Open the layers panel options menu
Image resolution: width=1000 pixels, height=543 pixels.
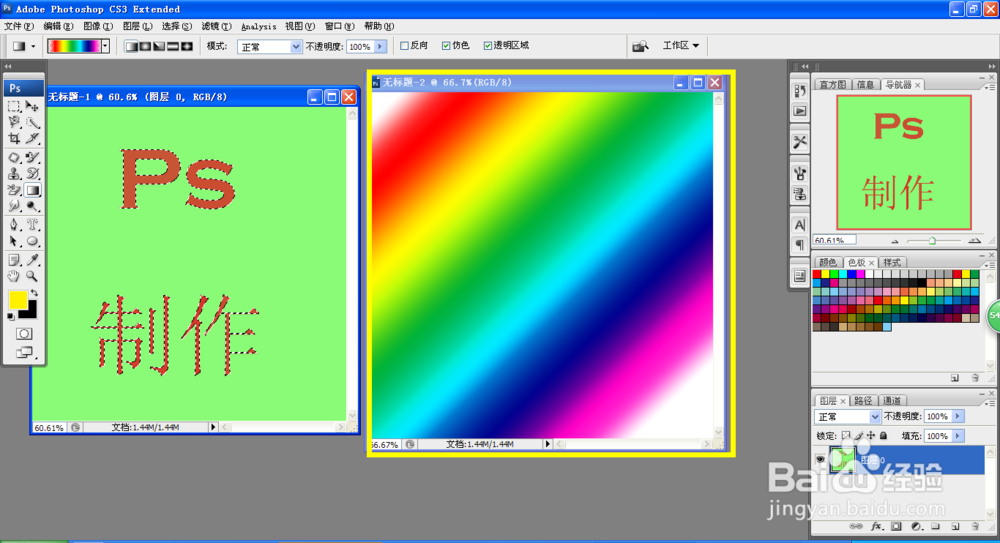point(989,403)
